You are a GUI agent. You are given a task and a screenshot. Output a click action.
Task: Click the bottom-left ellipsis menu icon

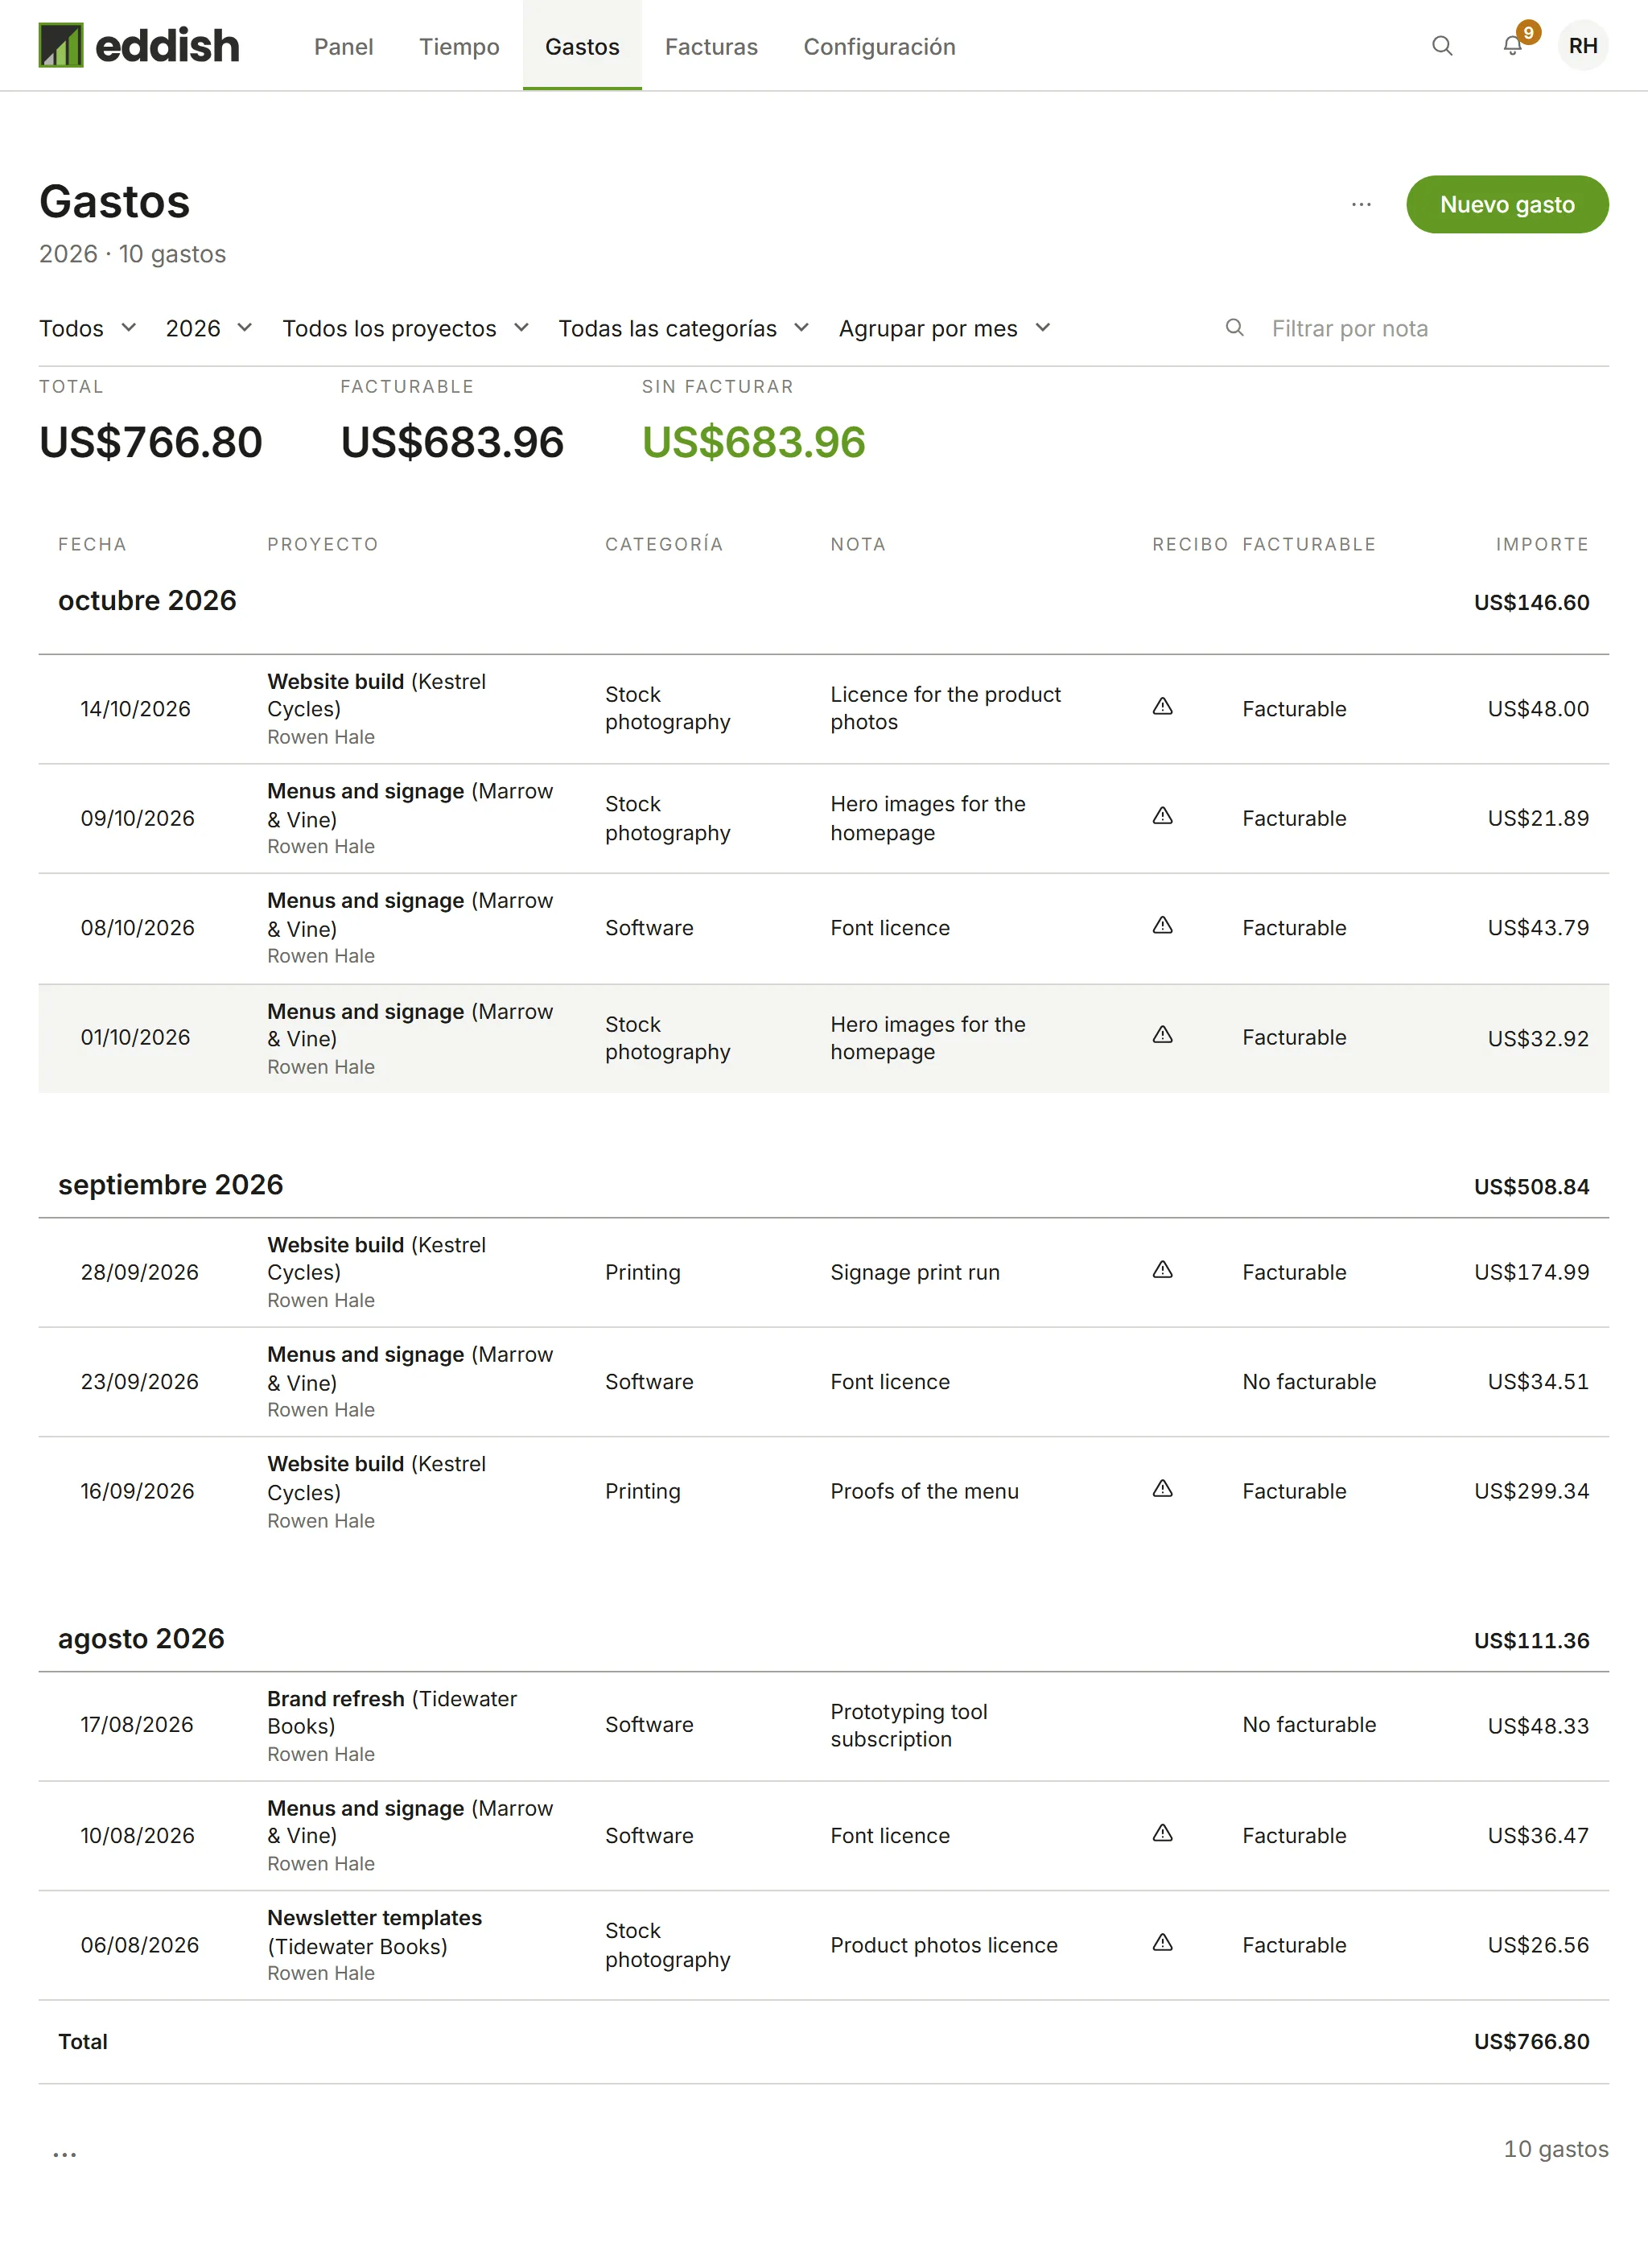pos(65,2155)
